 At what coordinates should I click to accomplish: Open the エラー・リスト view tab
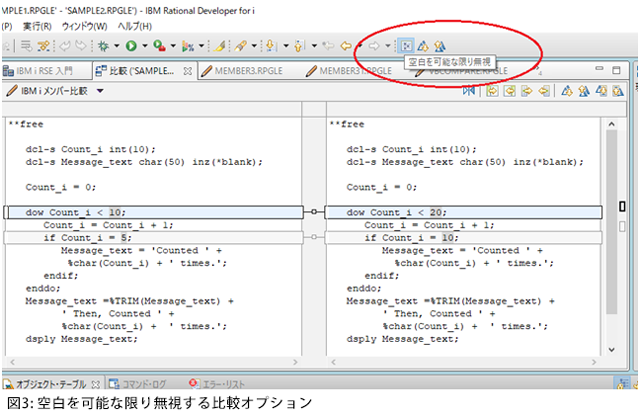coord(217,384)
